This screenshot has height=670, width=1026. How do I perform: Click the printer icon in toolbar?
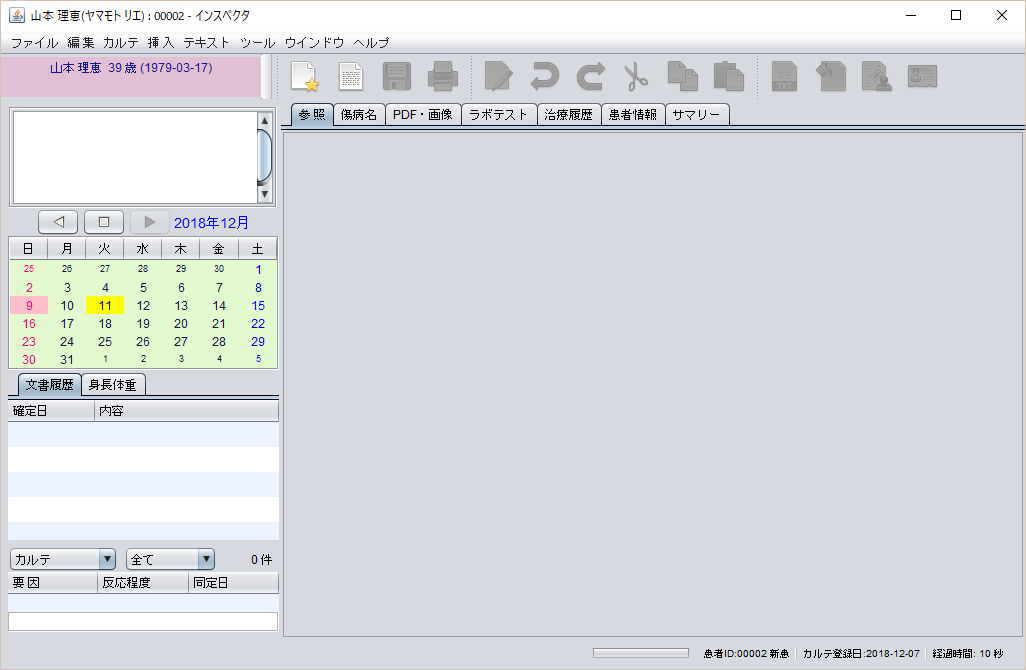[x=443, y=77]
